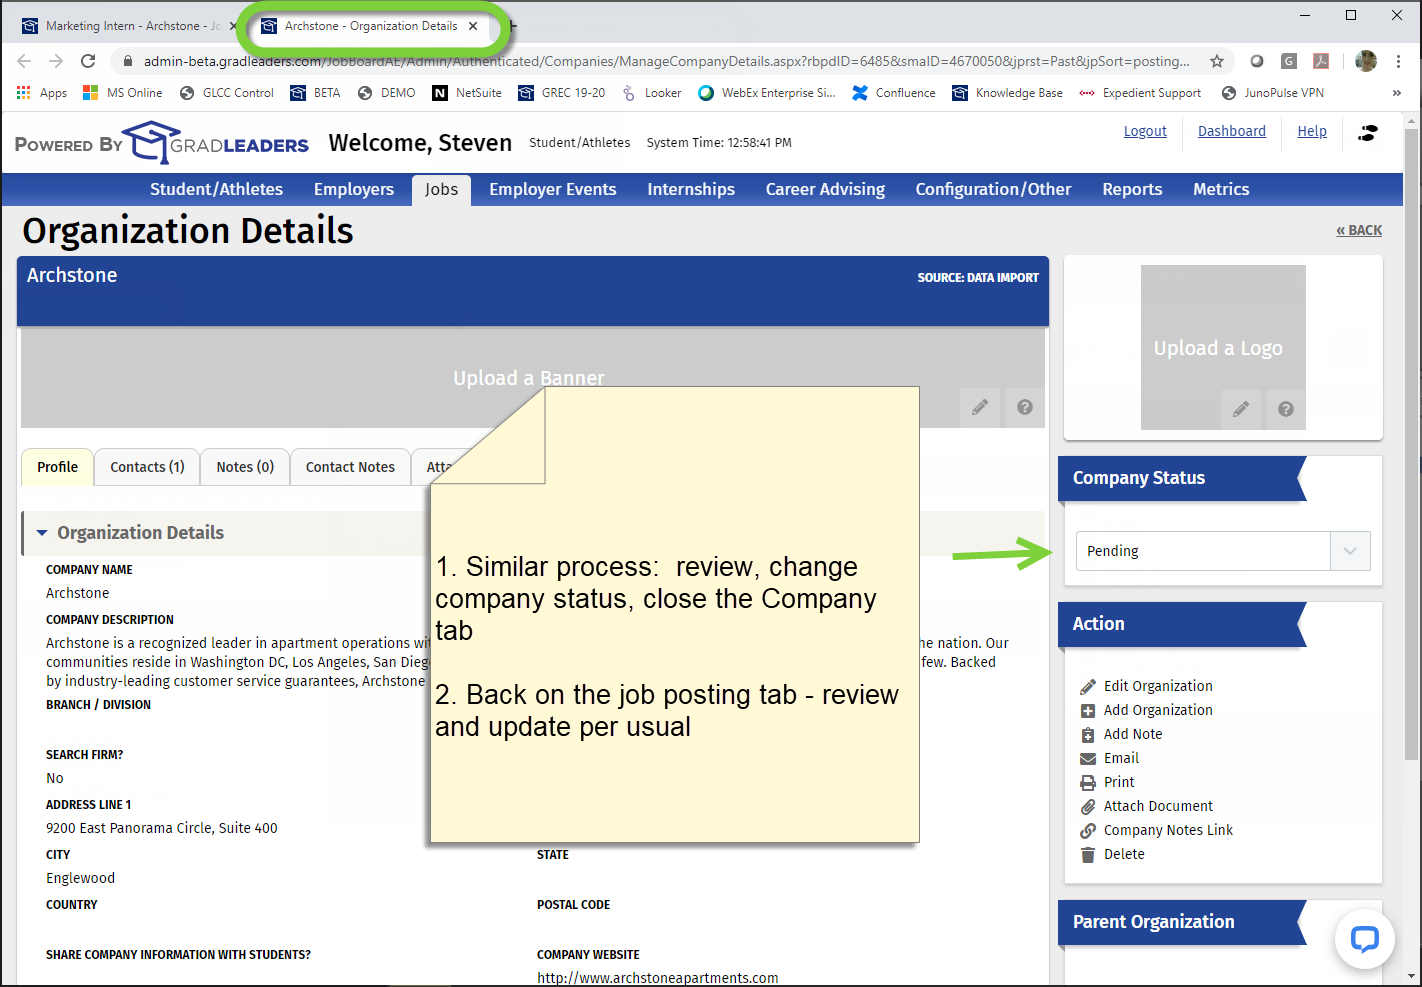Open the Internships menu
The image size is (1422, 987).
[691, 189]
